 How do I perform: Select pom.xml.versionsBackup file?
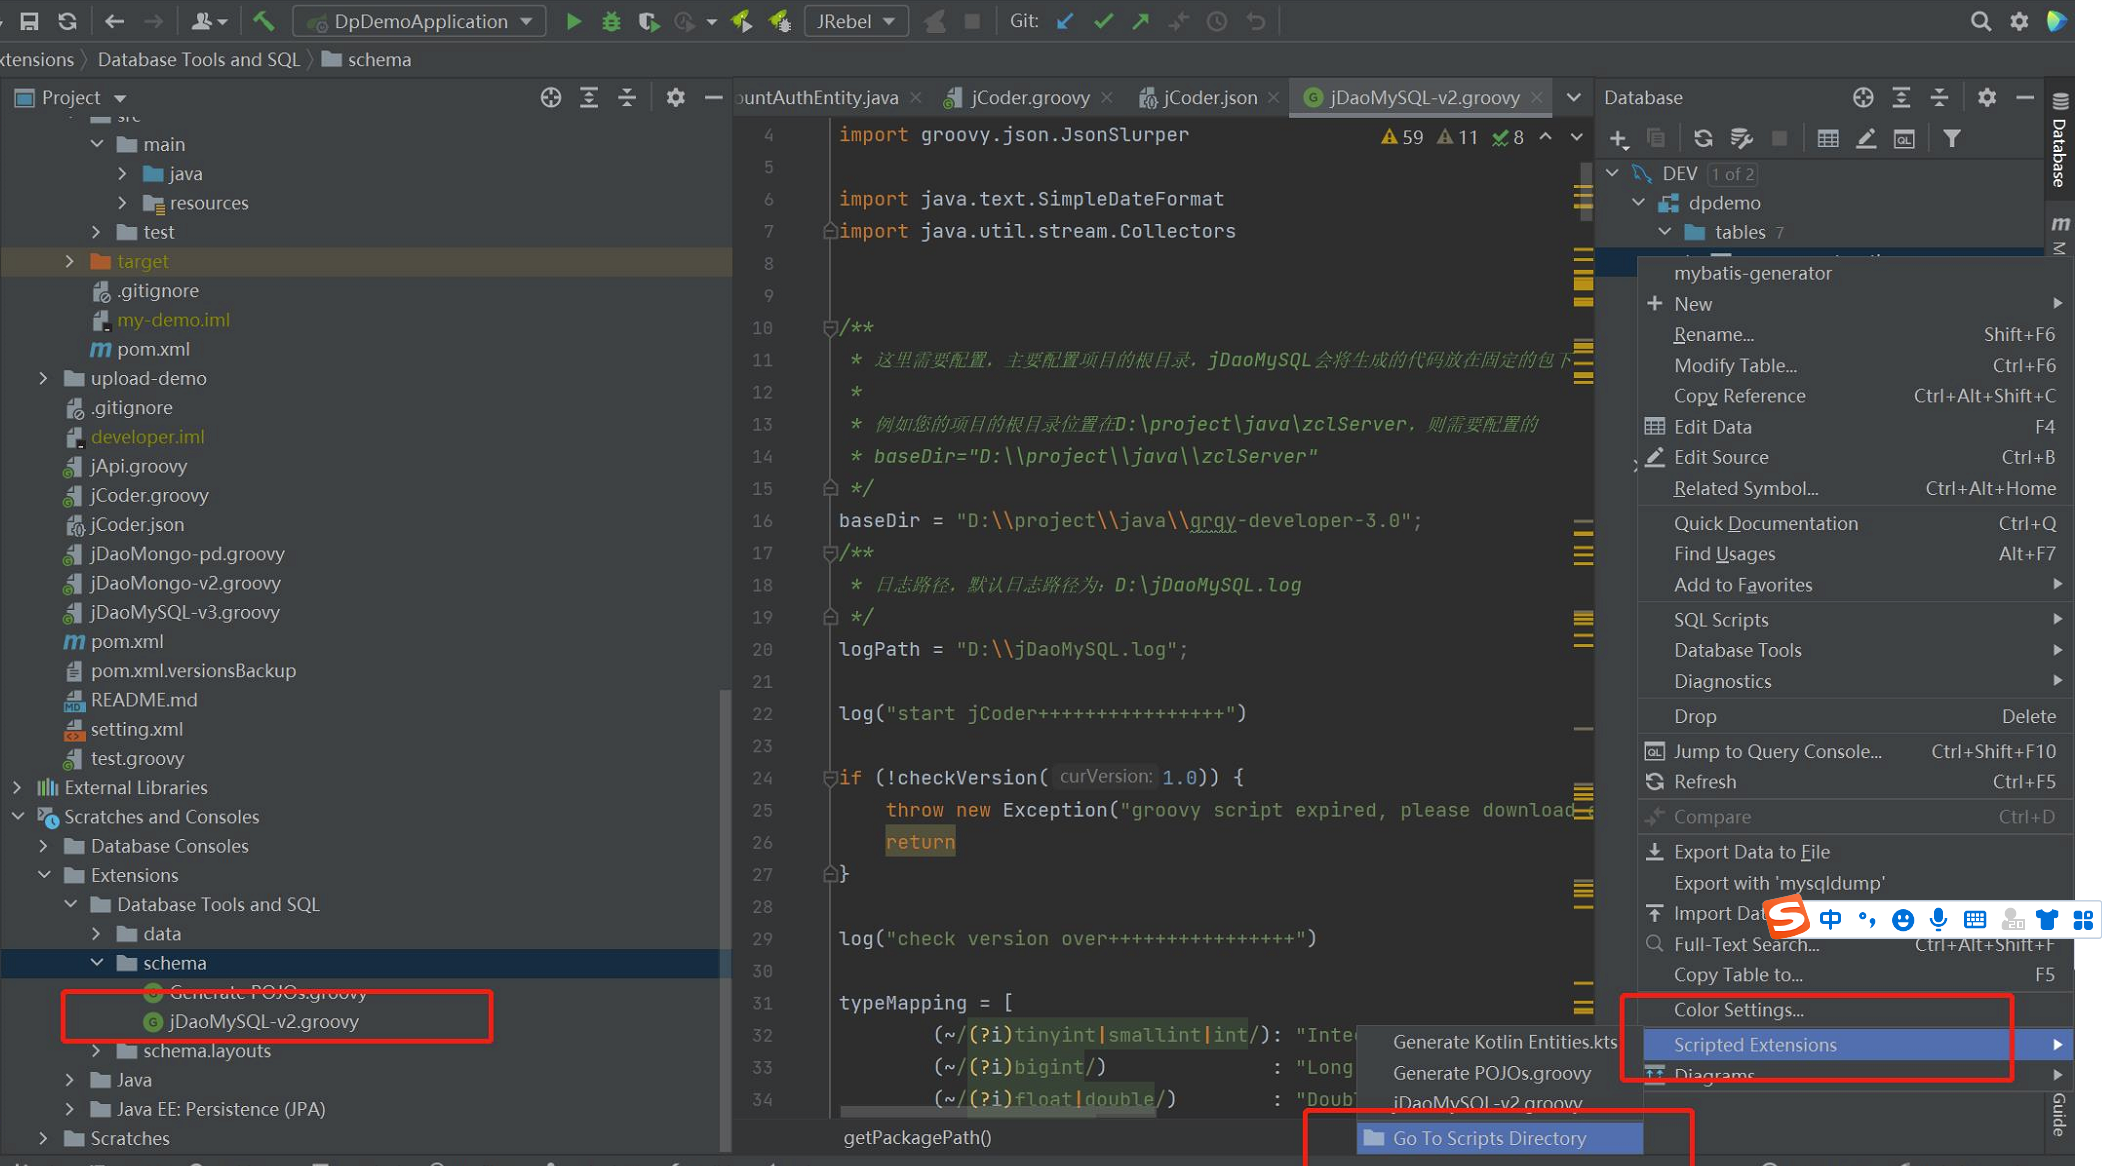193,671
